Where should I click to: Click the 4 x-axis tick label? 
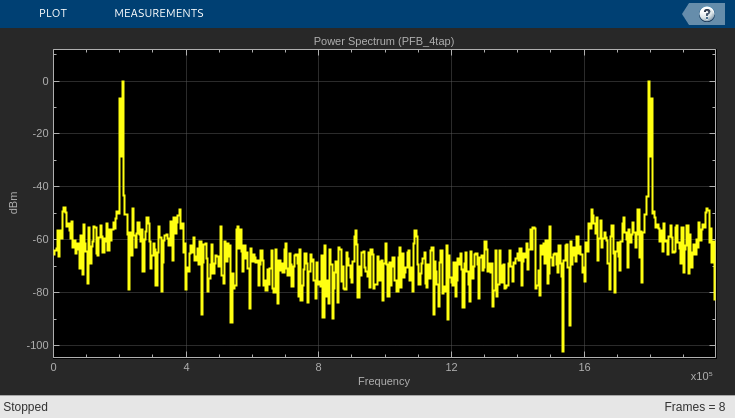[186, 367]
